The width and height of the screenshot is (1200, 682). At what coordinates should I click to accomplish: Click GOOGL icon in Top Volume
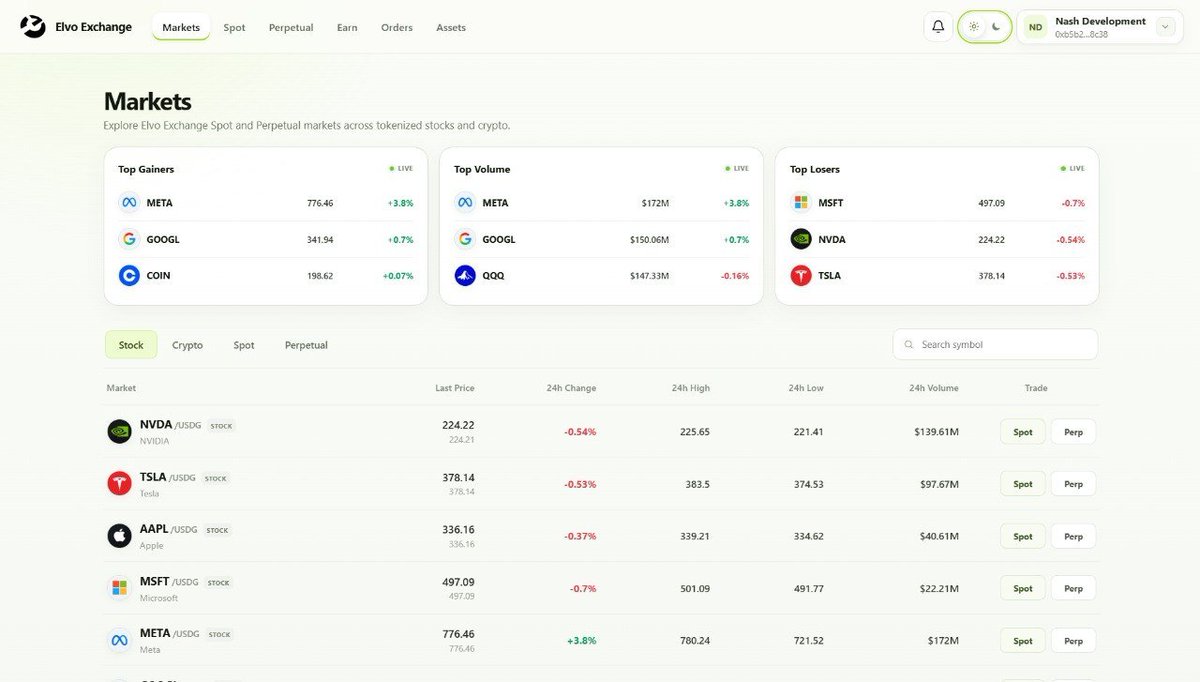click(465, 239)
